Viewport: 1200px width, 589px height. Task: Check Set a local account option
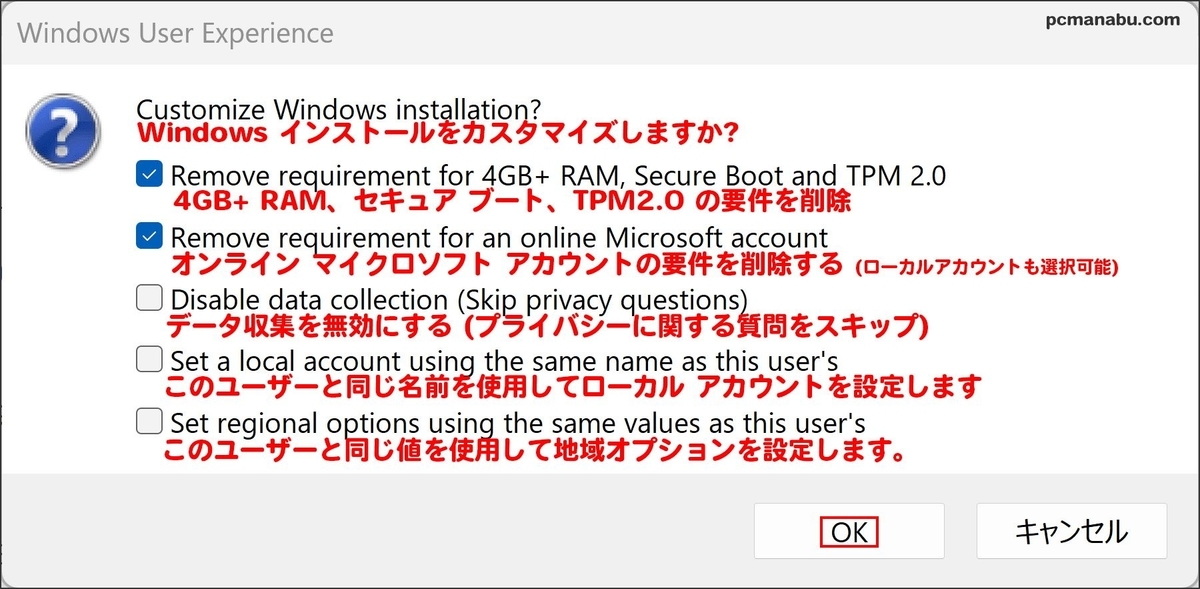tap(149, 359)
